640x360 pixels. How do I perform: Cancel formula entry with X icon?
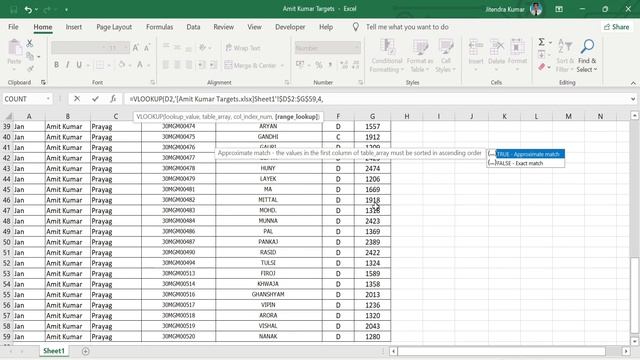[x=77, y=99]
